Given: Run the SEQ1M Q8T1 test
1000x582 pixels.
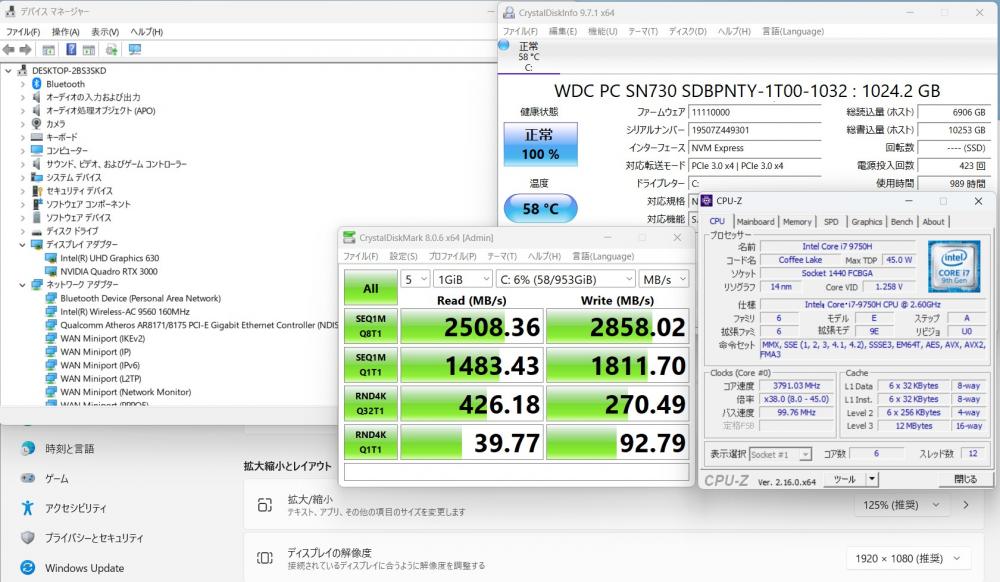Looking at the screenshot, I should (x=371, y=326).
